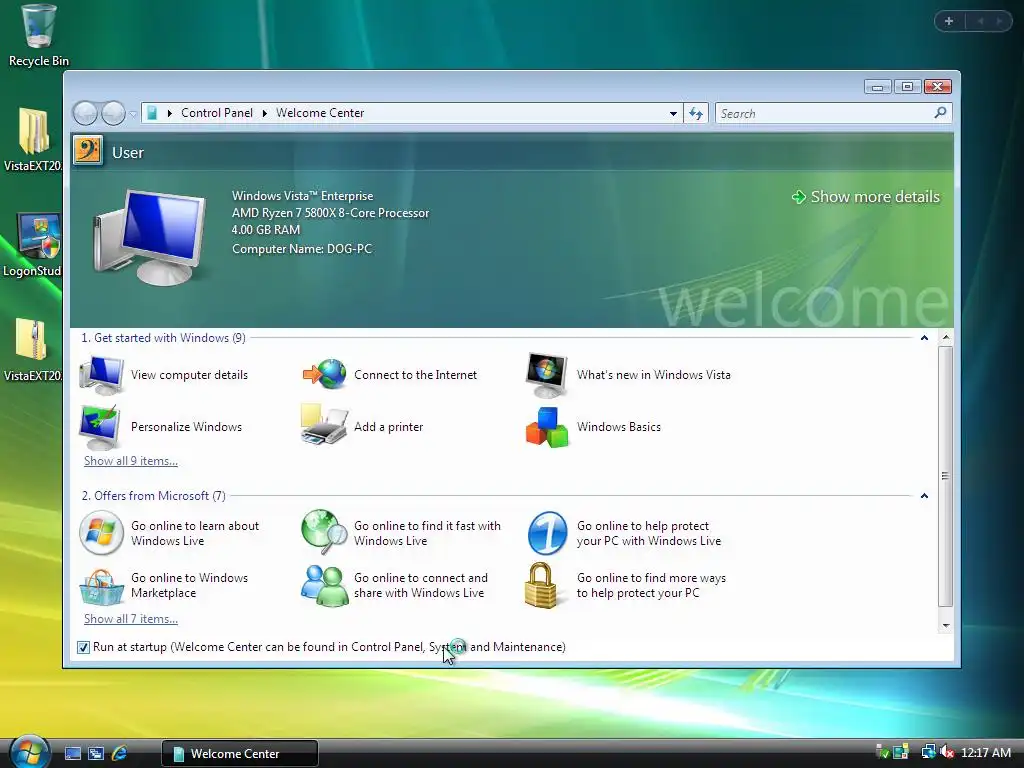The width and height of the screenshot is (1024, 768).
Task: Select Welcome Center taskbar button
Action: [x=240, y=754]
